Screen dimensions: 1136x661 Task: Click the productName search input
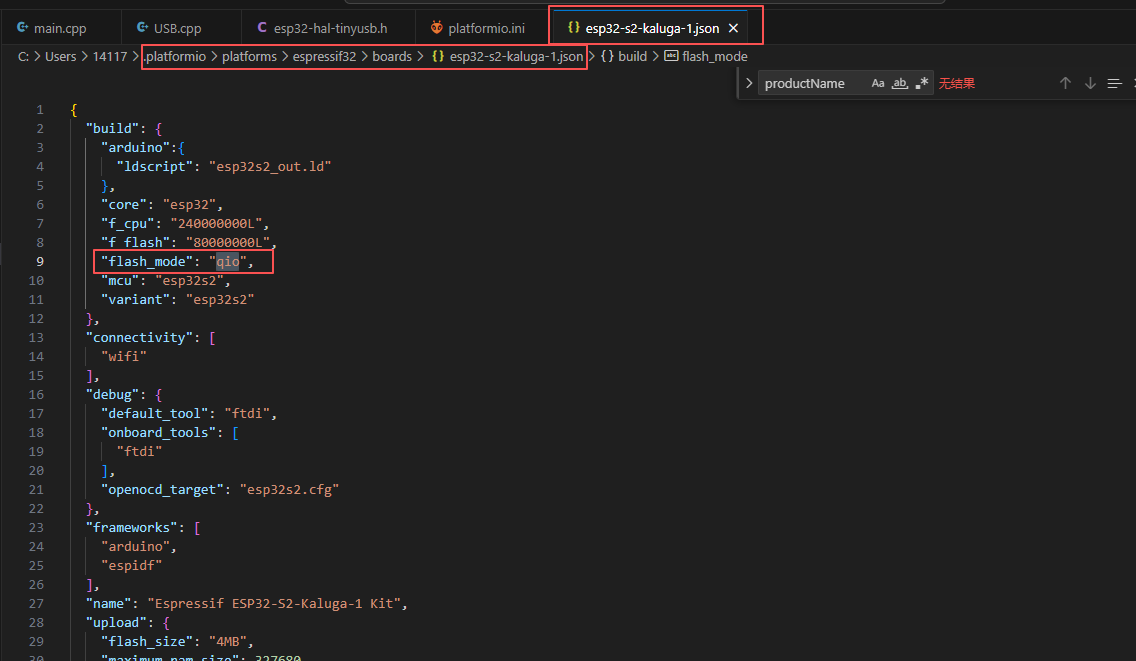point(813,83)
